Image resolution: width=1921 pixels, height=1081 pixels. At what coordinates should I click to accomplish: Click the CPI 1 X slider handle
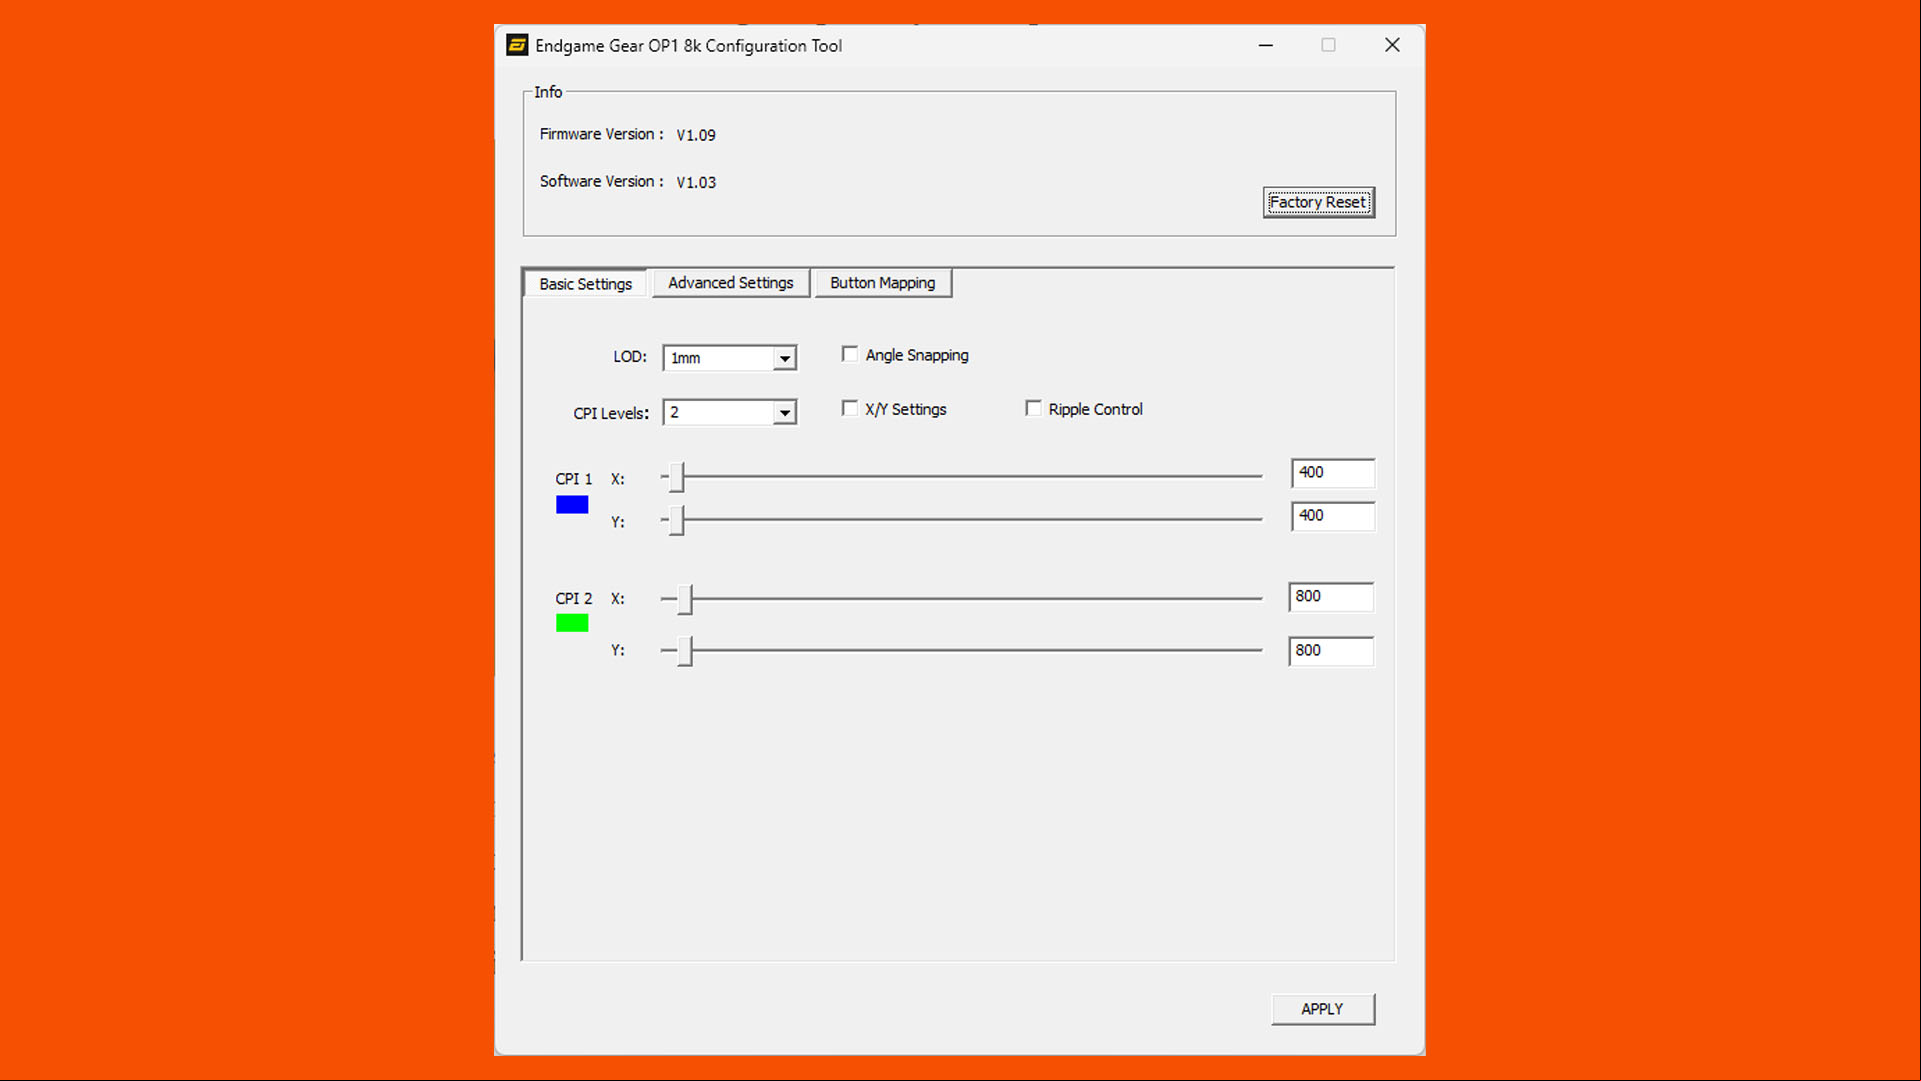click(677, 477)
